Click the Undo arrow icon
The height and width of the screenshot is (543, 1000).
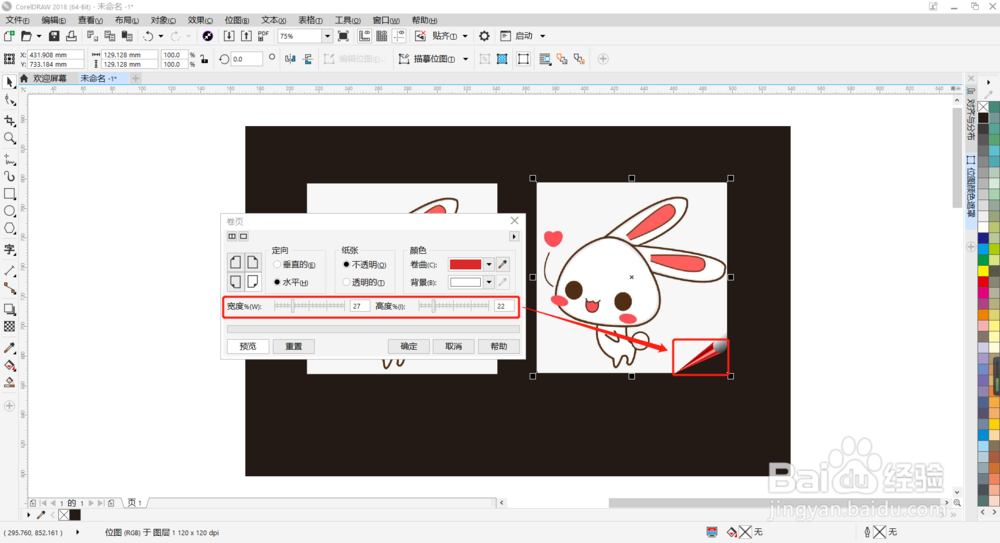tap(148, 36)
